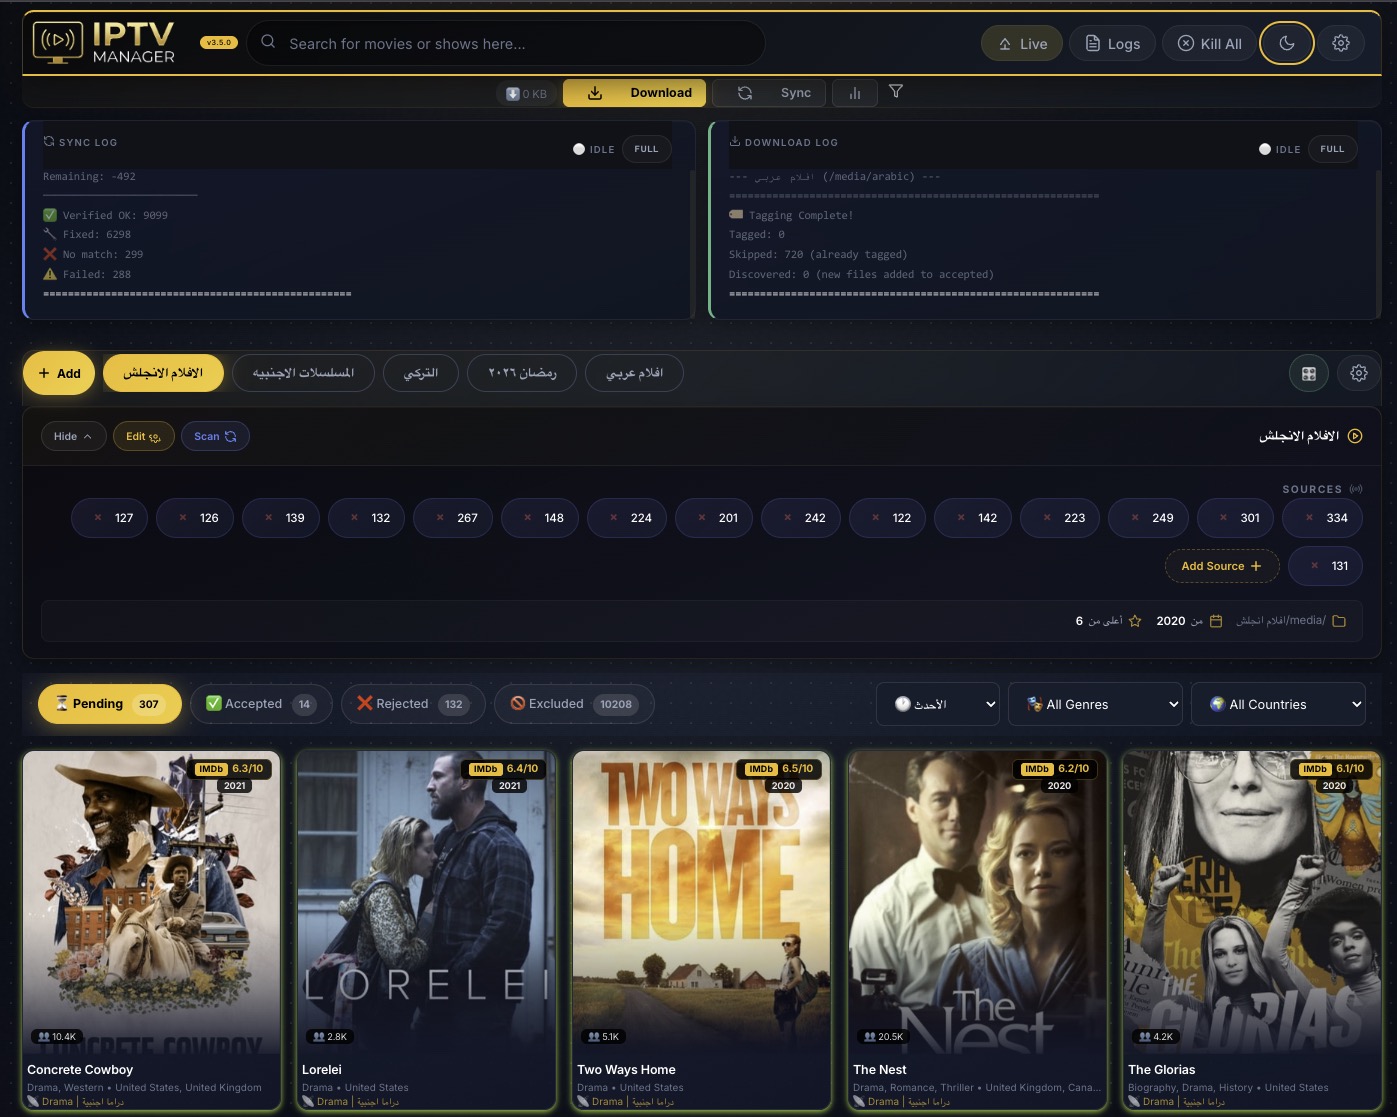
Task: Click IMDb 6.3/10 badge on Concrete Cowboy
Action: (x=230, y=769)
